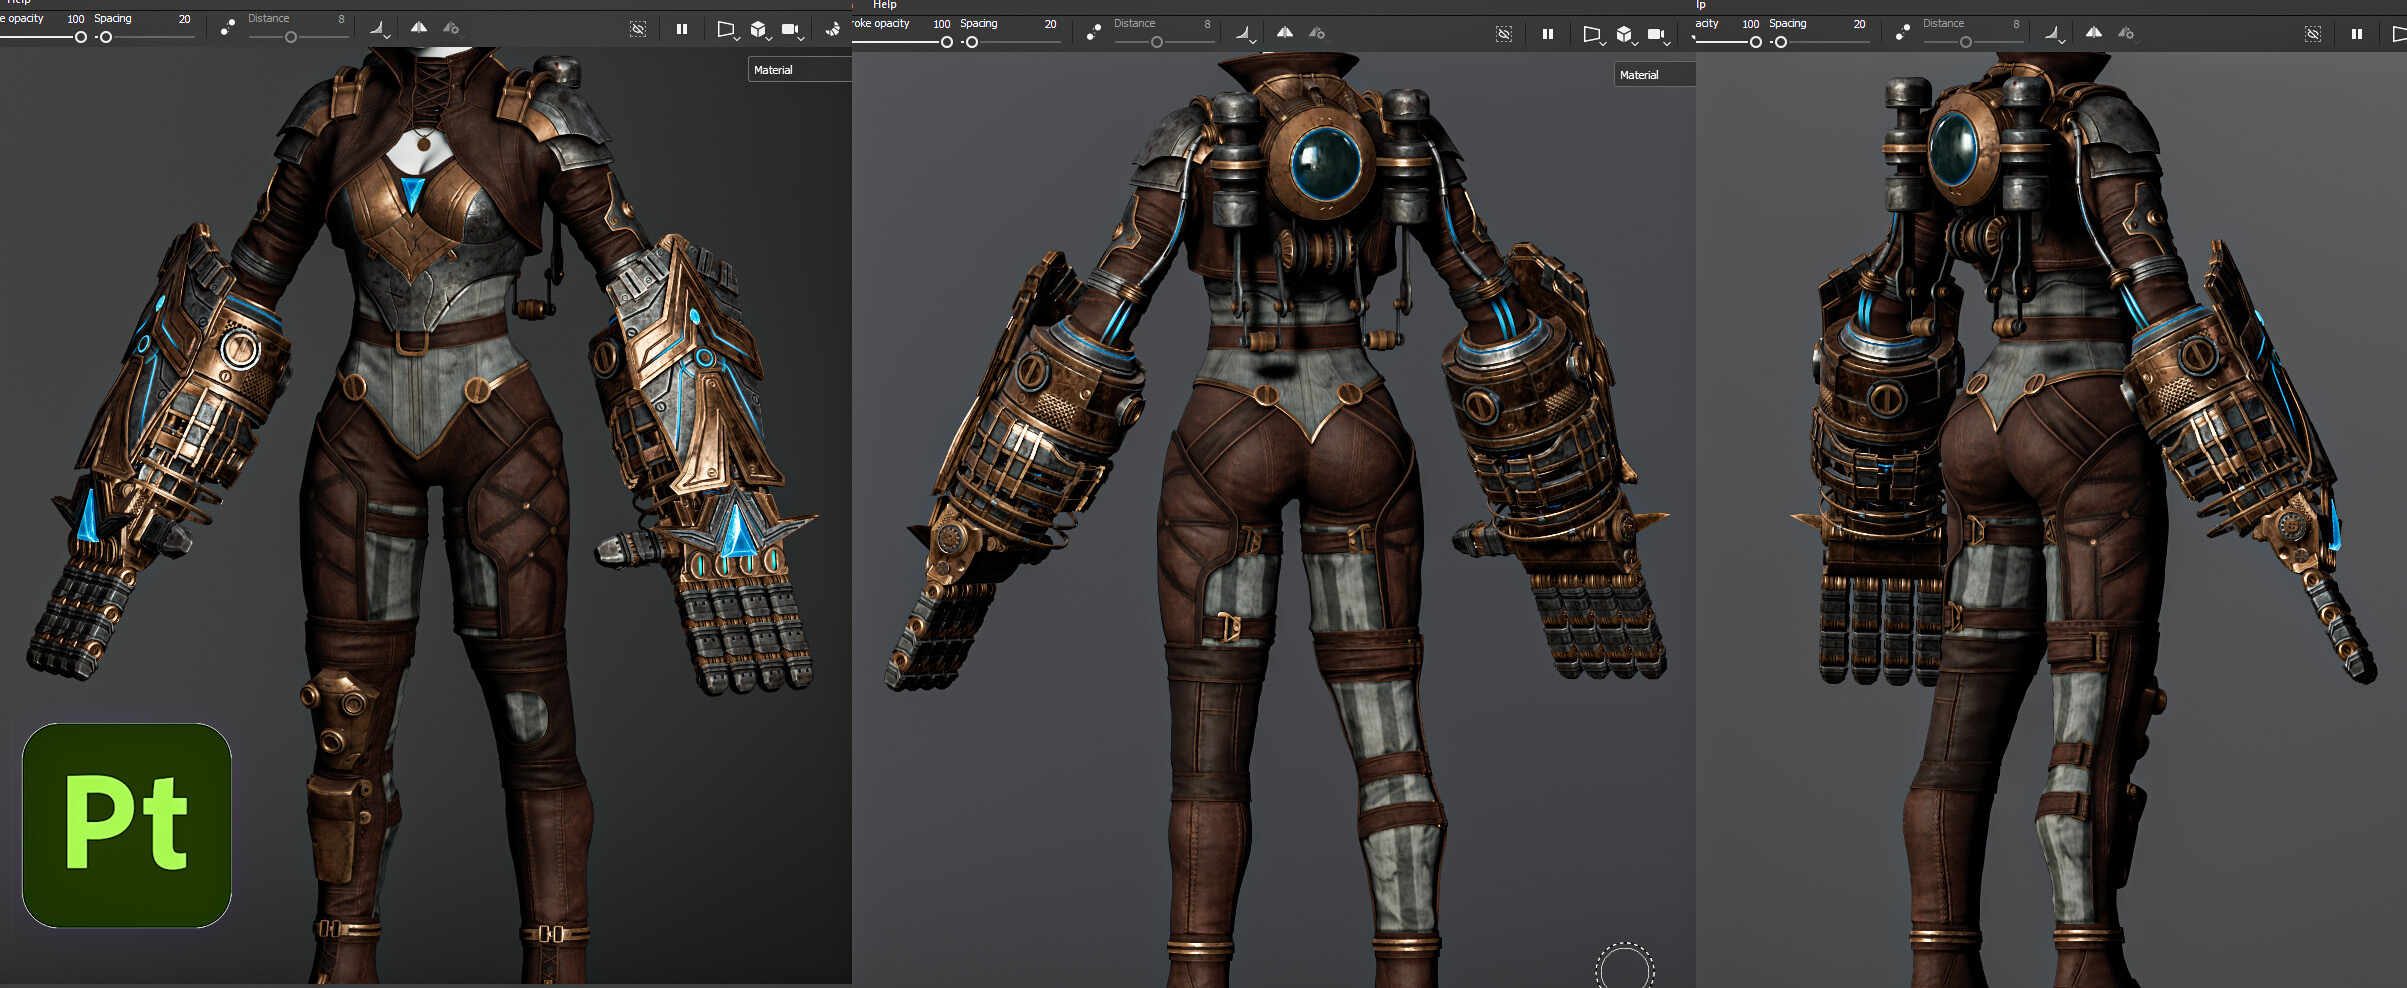
Task: Open perspective view dropdown in left viewport
Action: pos(727,30)
